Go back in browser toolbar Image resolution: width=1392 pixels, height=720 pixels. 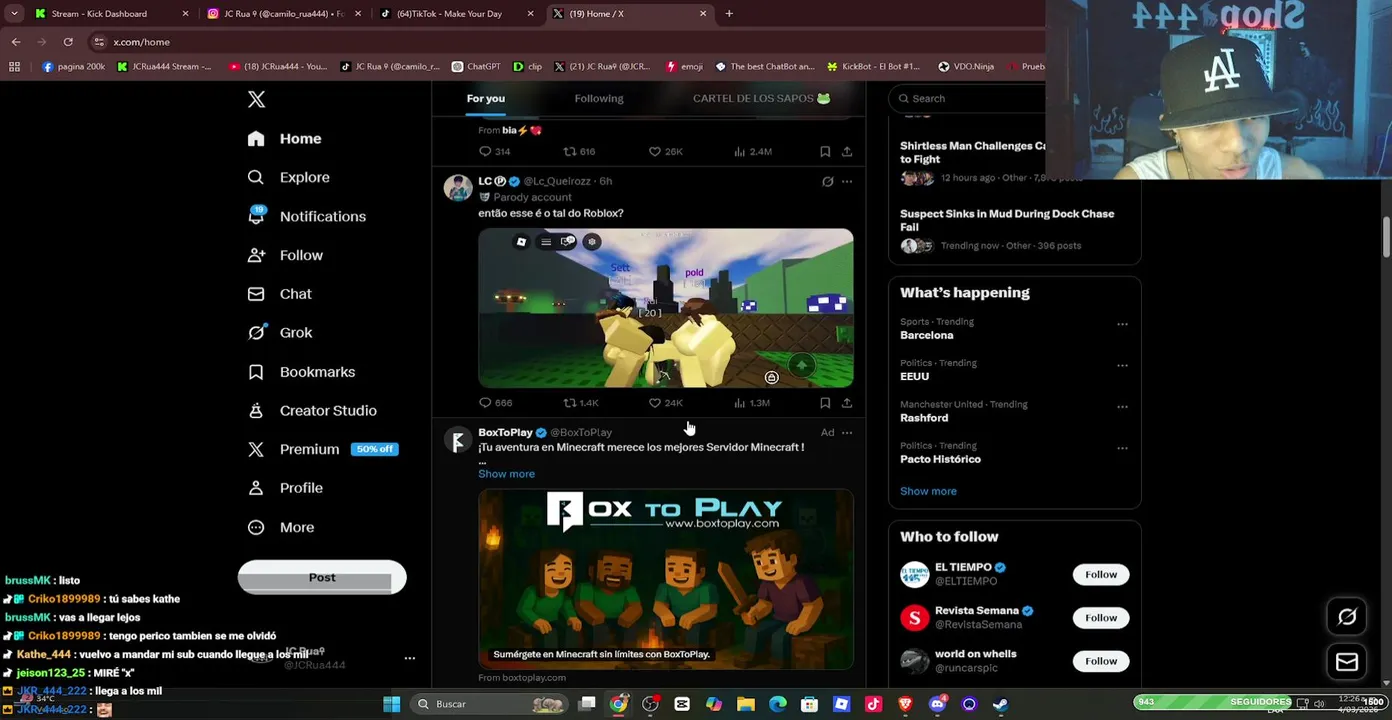pyautogui.click(x=16, y=42)
